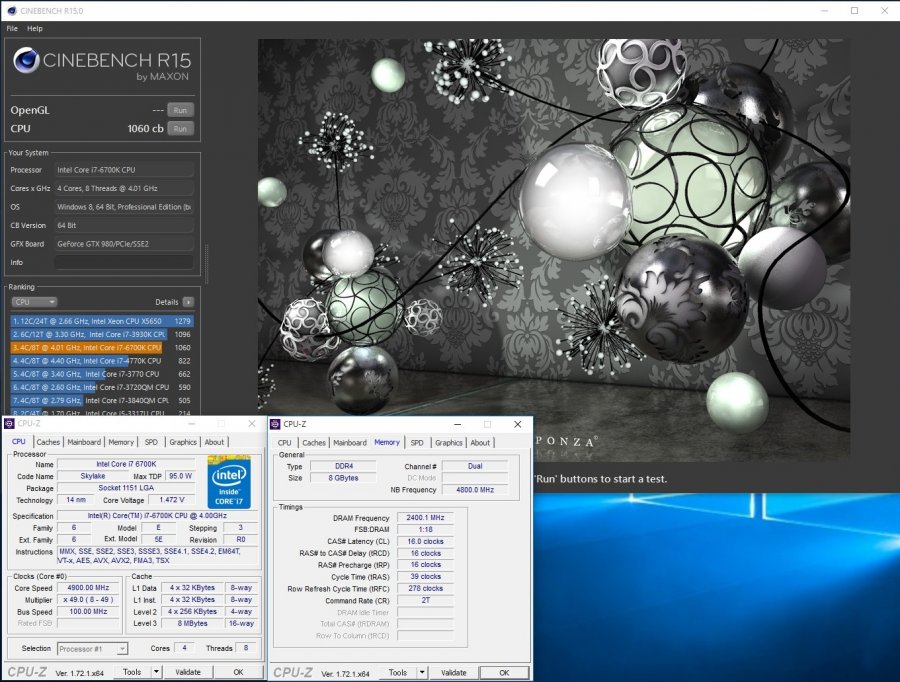Click Tools button in right CPU-Z
Viewport: 900px width, 682px height.
(398, 672)
